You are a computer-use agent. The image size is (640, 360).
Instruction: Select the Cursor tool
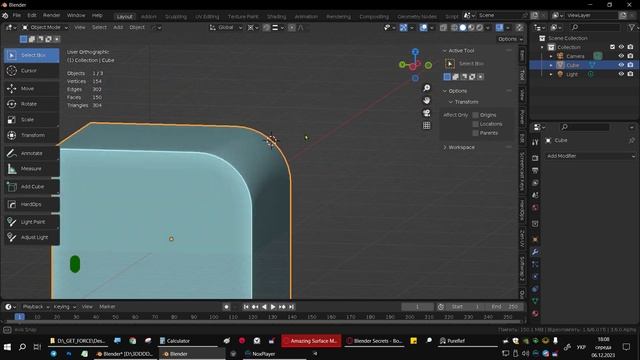point(31,71)
